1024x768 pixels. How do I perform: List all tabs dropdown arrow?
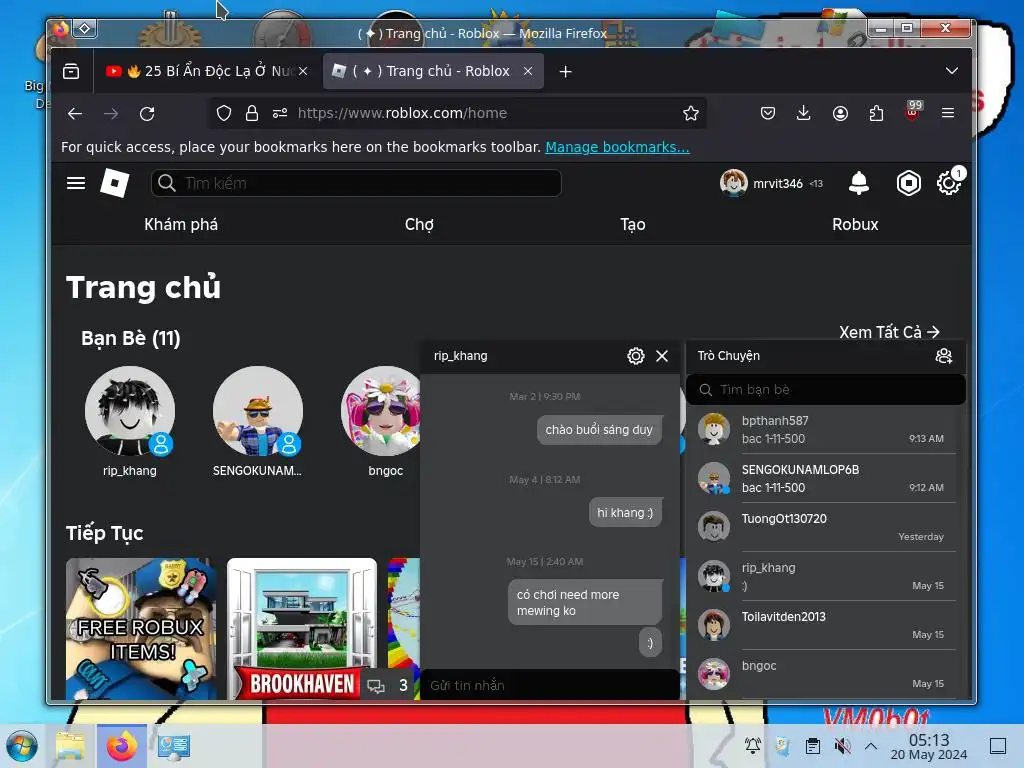[952, 71]
